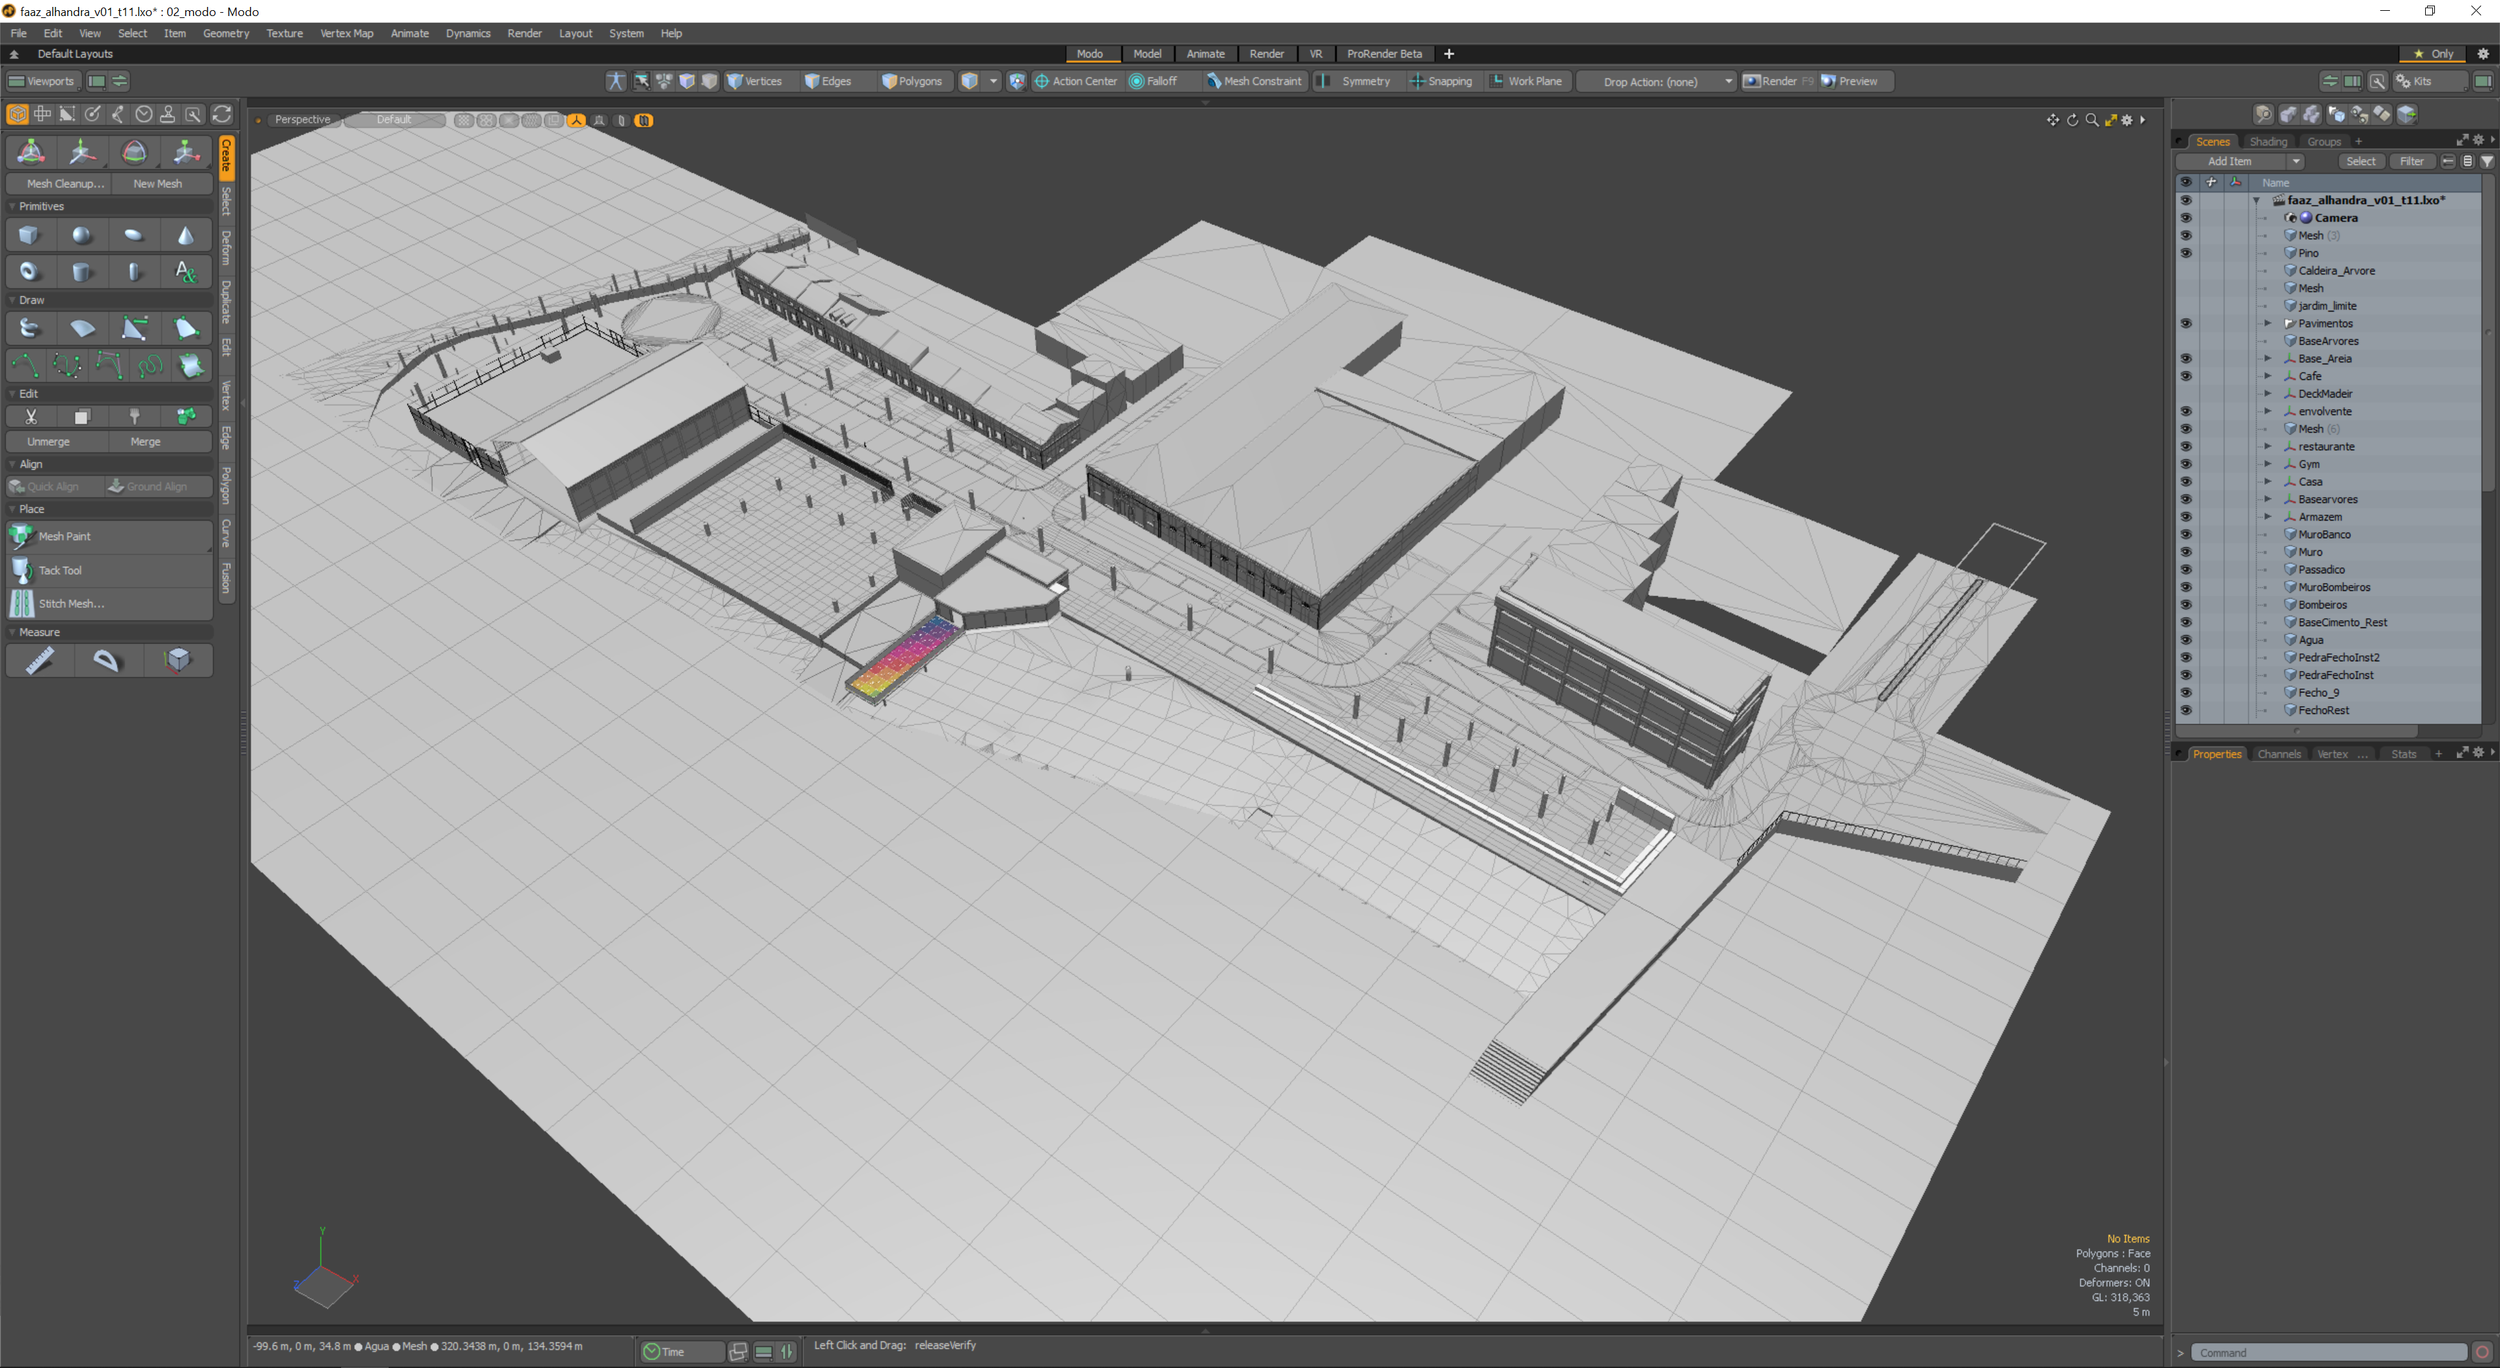Toggle visibility of Pino mesh
2500x1368 pixels.
(2185, 253)
